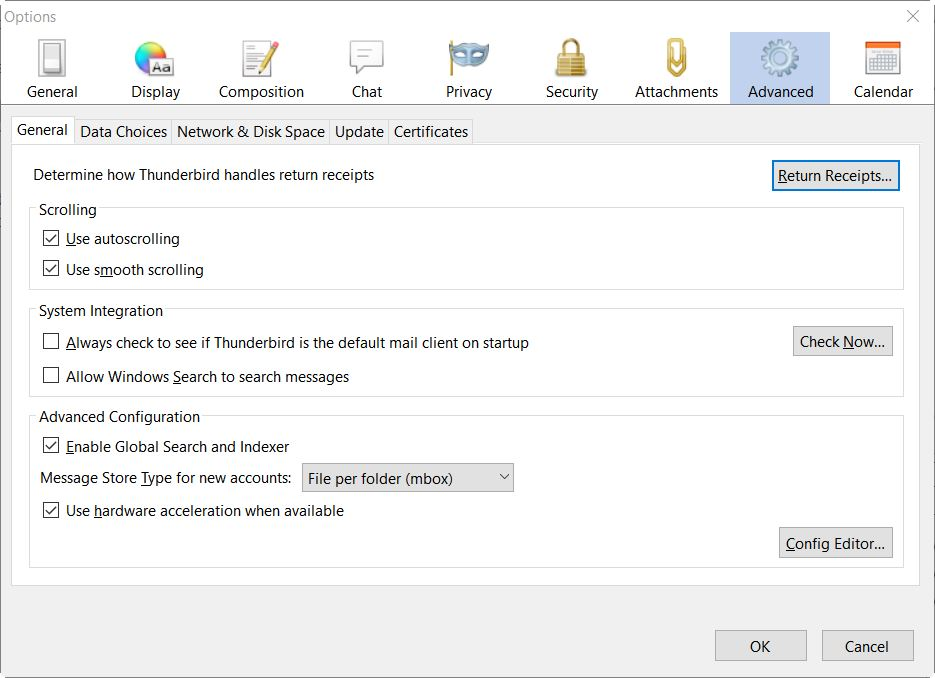This screenshot has height=678, width=935.
Task: Open the Security padlock icon
Action: coord(571,60)
